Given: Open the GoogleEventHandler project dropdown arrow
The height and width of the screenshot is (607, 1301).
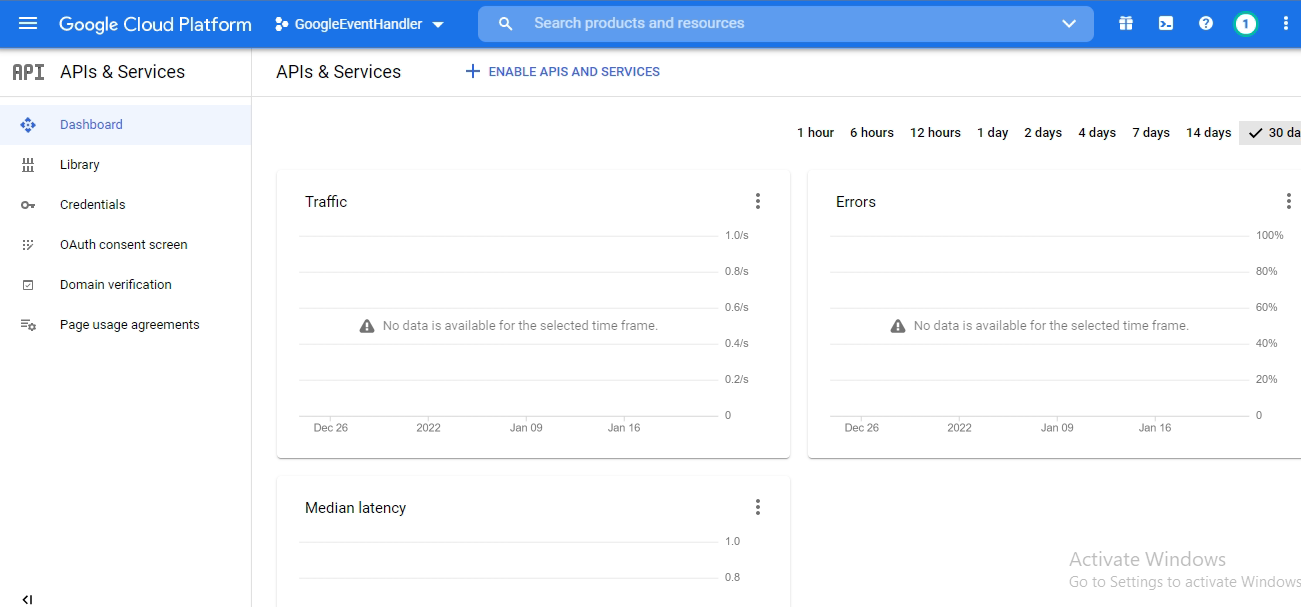Looking at the screenshot, I should pyautogui.click(x=438, y=24).
